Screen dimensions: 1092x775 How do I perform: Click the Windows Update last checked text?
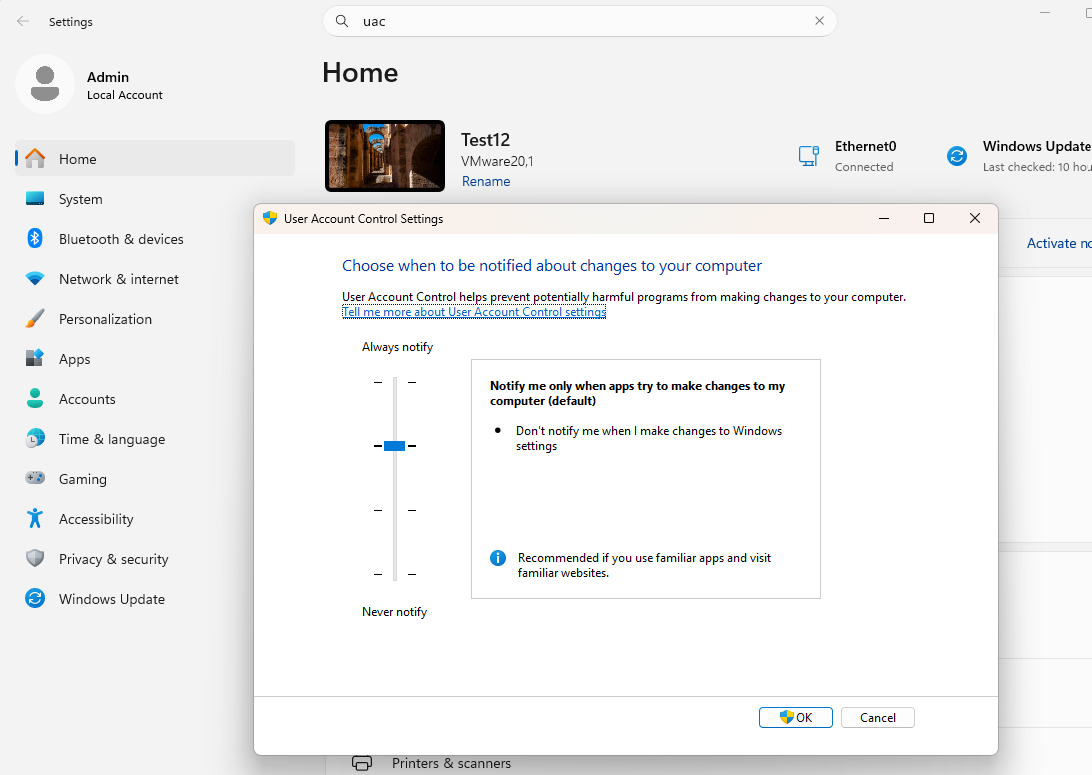[x=1037, y=167]
